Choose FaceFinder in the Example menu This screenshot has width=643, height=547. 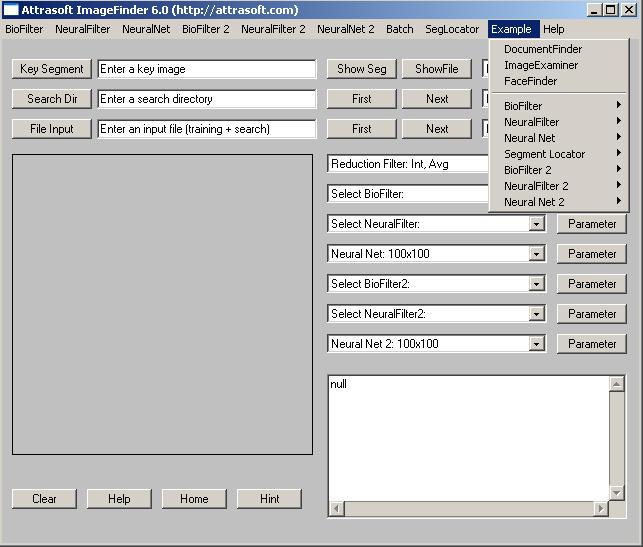(x=530, y=81)
